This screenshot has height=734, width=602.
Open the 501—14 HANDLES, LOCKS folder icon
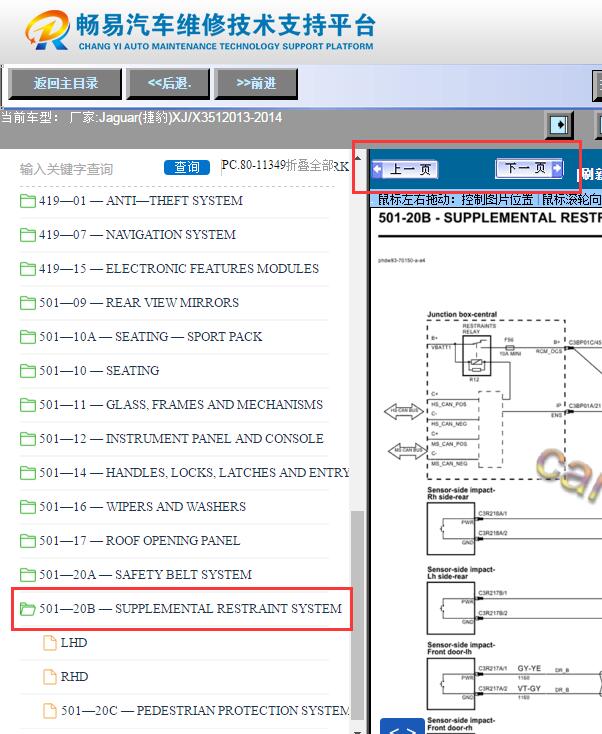pos(28,473)
